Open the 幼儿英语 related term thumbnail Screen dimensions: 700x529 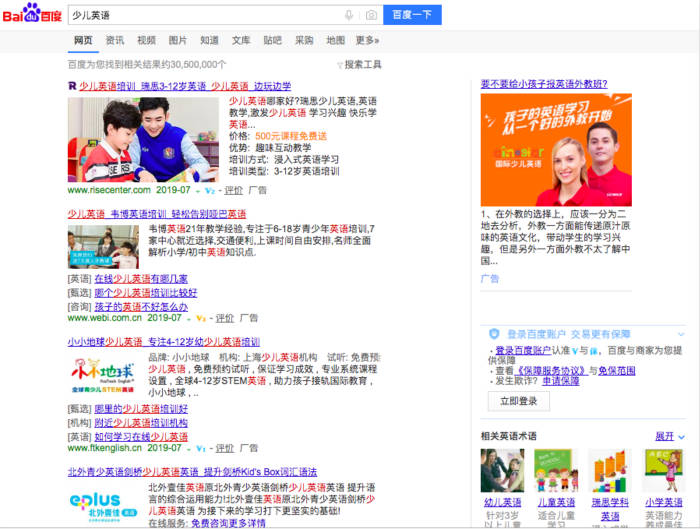tap(502, 470)
